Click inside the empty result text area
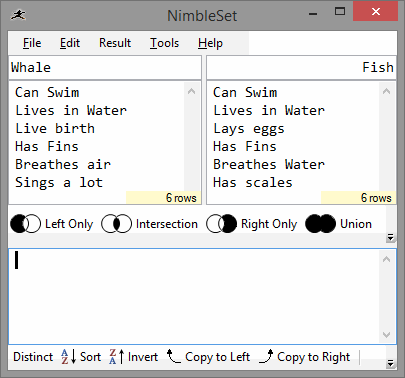This screenshot has width=405, height=378. click(x=193, y=297)
